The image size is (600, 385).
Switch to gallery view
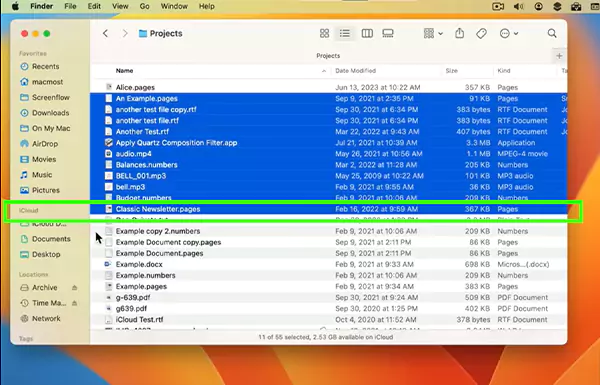click(x=388, y=34)
